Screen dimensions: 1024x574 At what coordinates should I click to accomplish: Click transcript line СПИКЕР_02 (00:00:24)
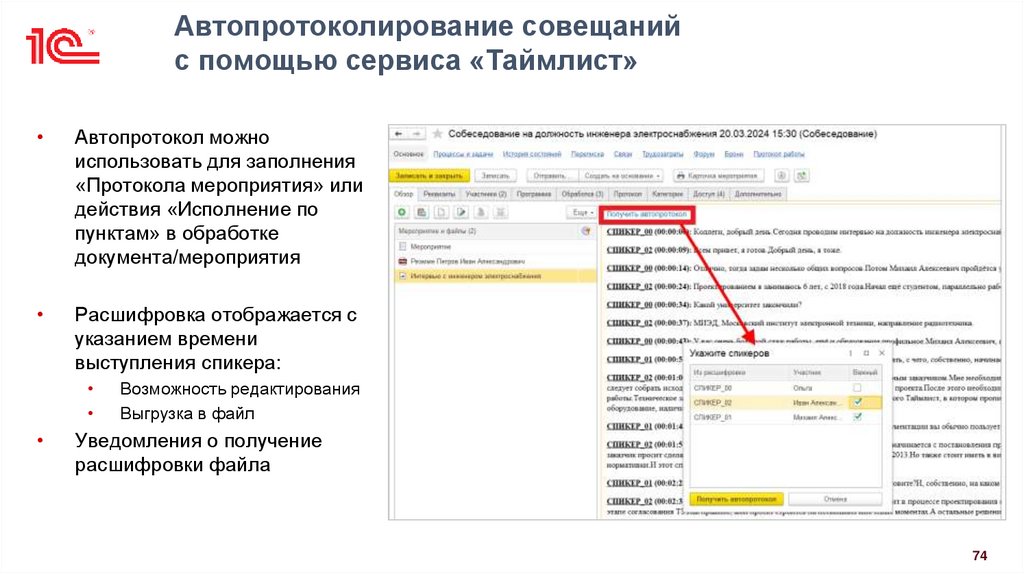[x=803, y=286]
